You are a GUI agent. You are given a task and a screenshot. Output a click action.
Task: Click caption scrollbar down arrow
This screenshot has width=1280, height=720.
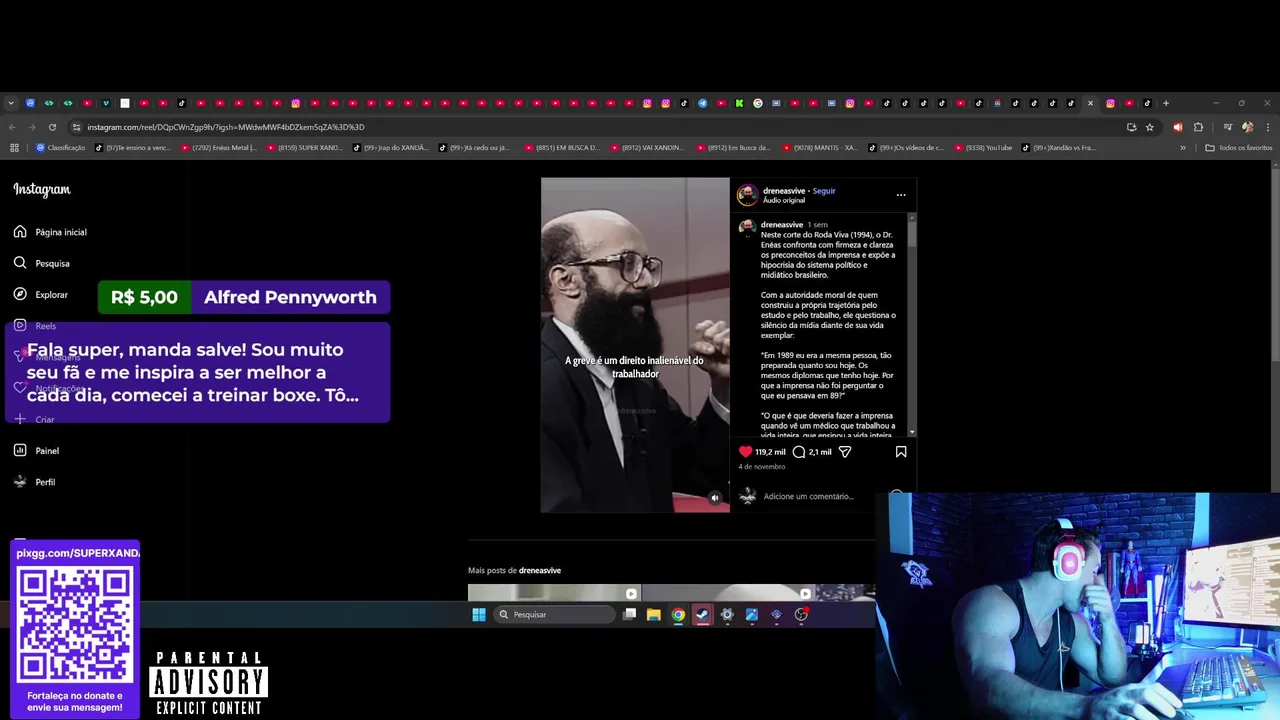pyautogui.click(x=911, y=432)
